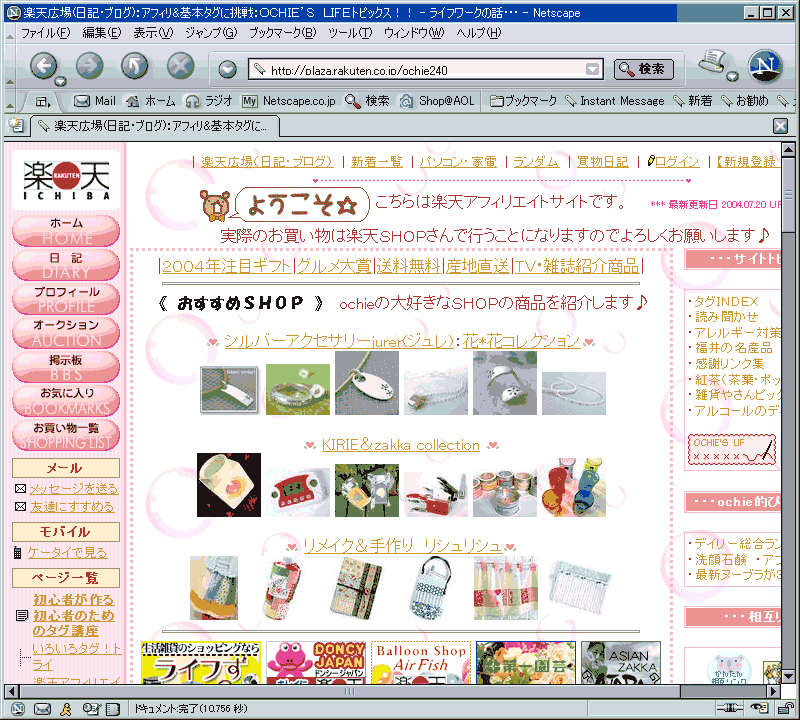
Task: Click the DONCY JAPAN banner
Action: pos(316,662)
